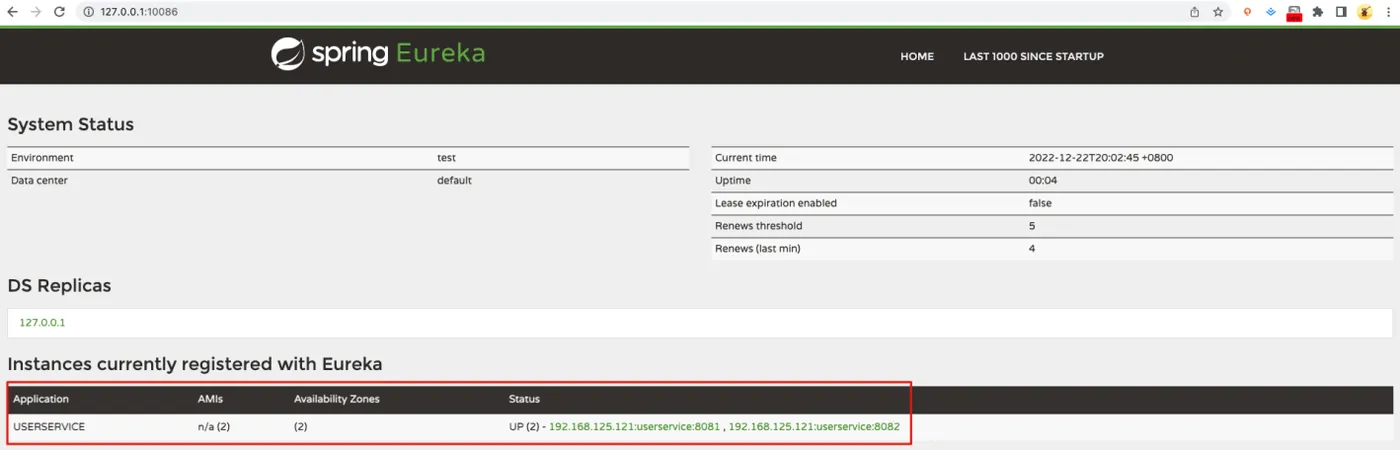Click the browser forward arrow
Image resolution: width=1400 pixels, height=450 pixels.
(x=36, y=12)
